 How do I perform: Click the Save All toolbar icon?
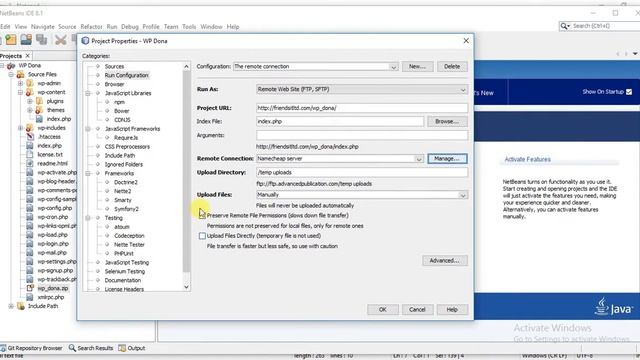41,40
